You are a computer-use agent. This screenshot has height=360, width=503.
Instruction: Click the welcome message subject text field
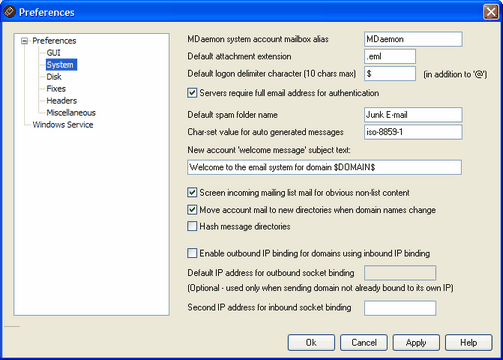[x=324, y=167]
